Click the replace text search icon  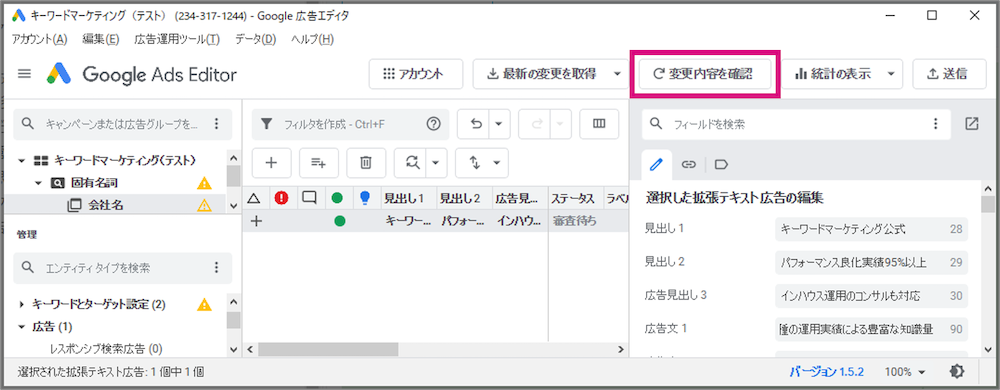(x=411, y=162)
